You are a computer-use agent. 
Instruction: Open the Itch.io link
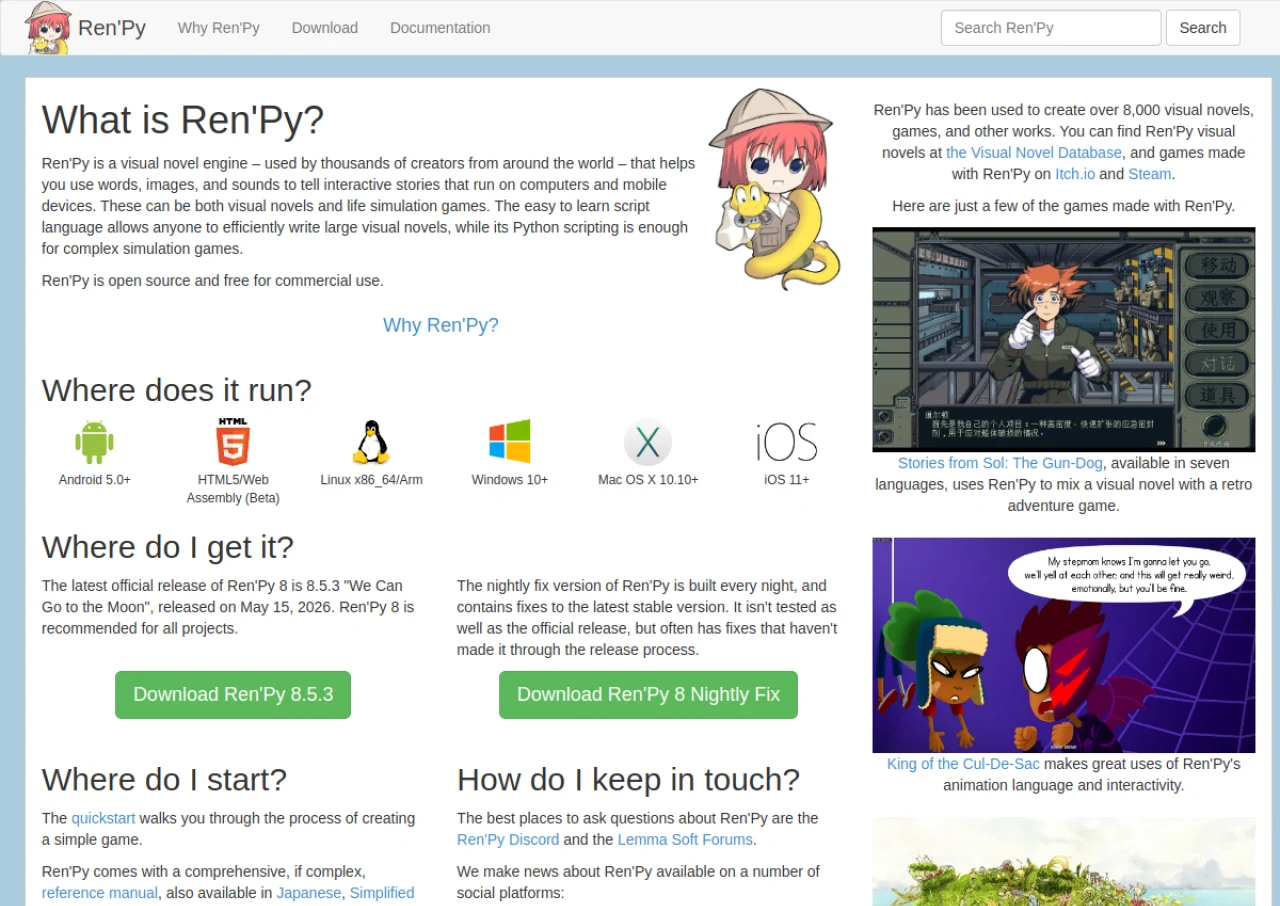point(1075,174)
